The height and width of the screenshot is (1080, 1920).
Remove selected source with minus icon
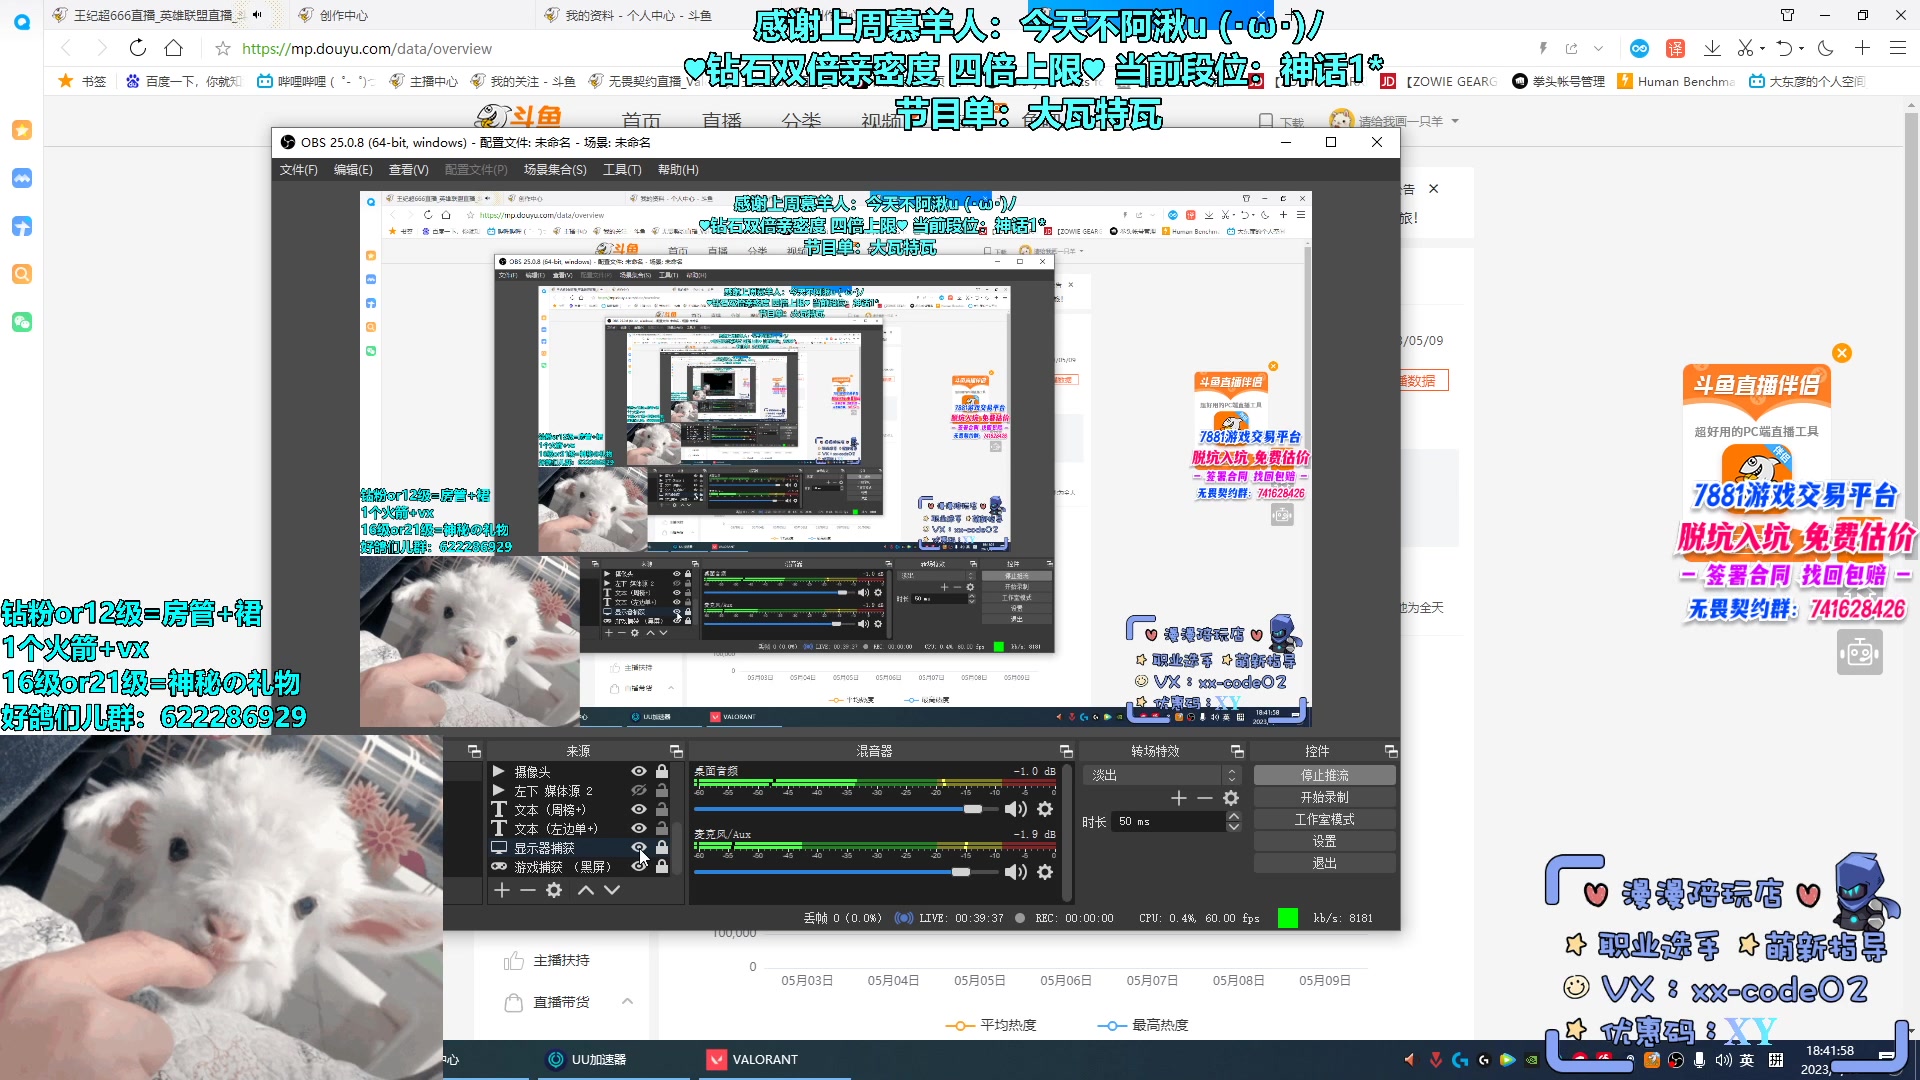pos(528,890)
